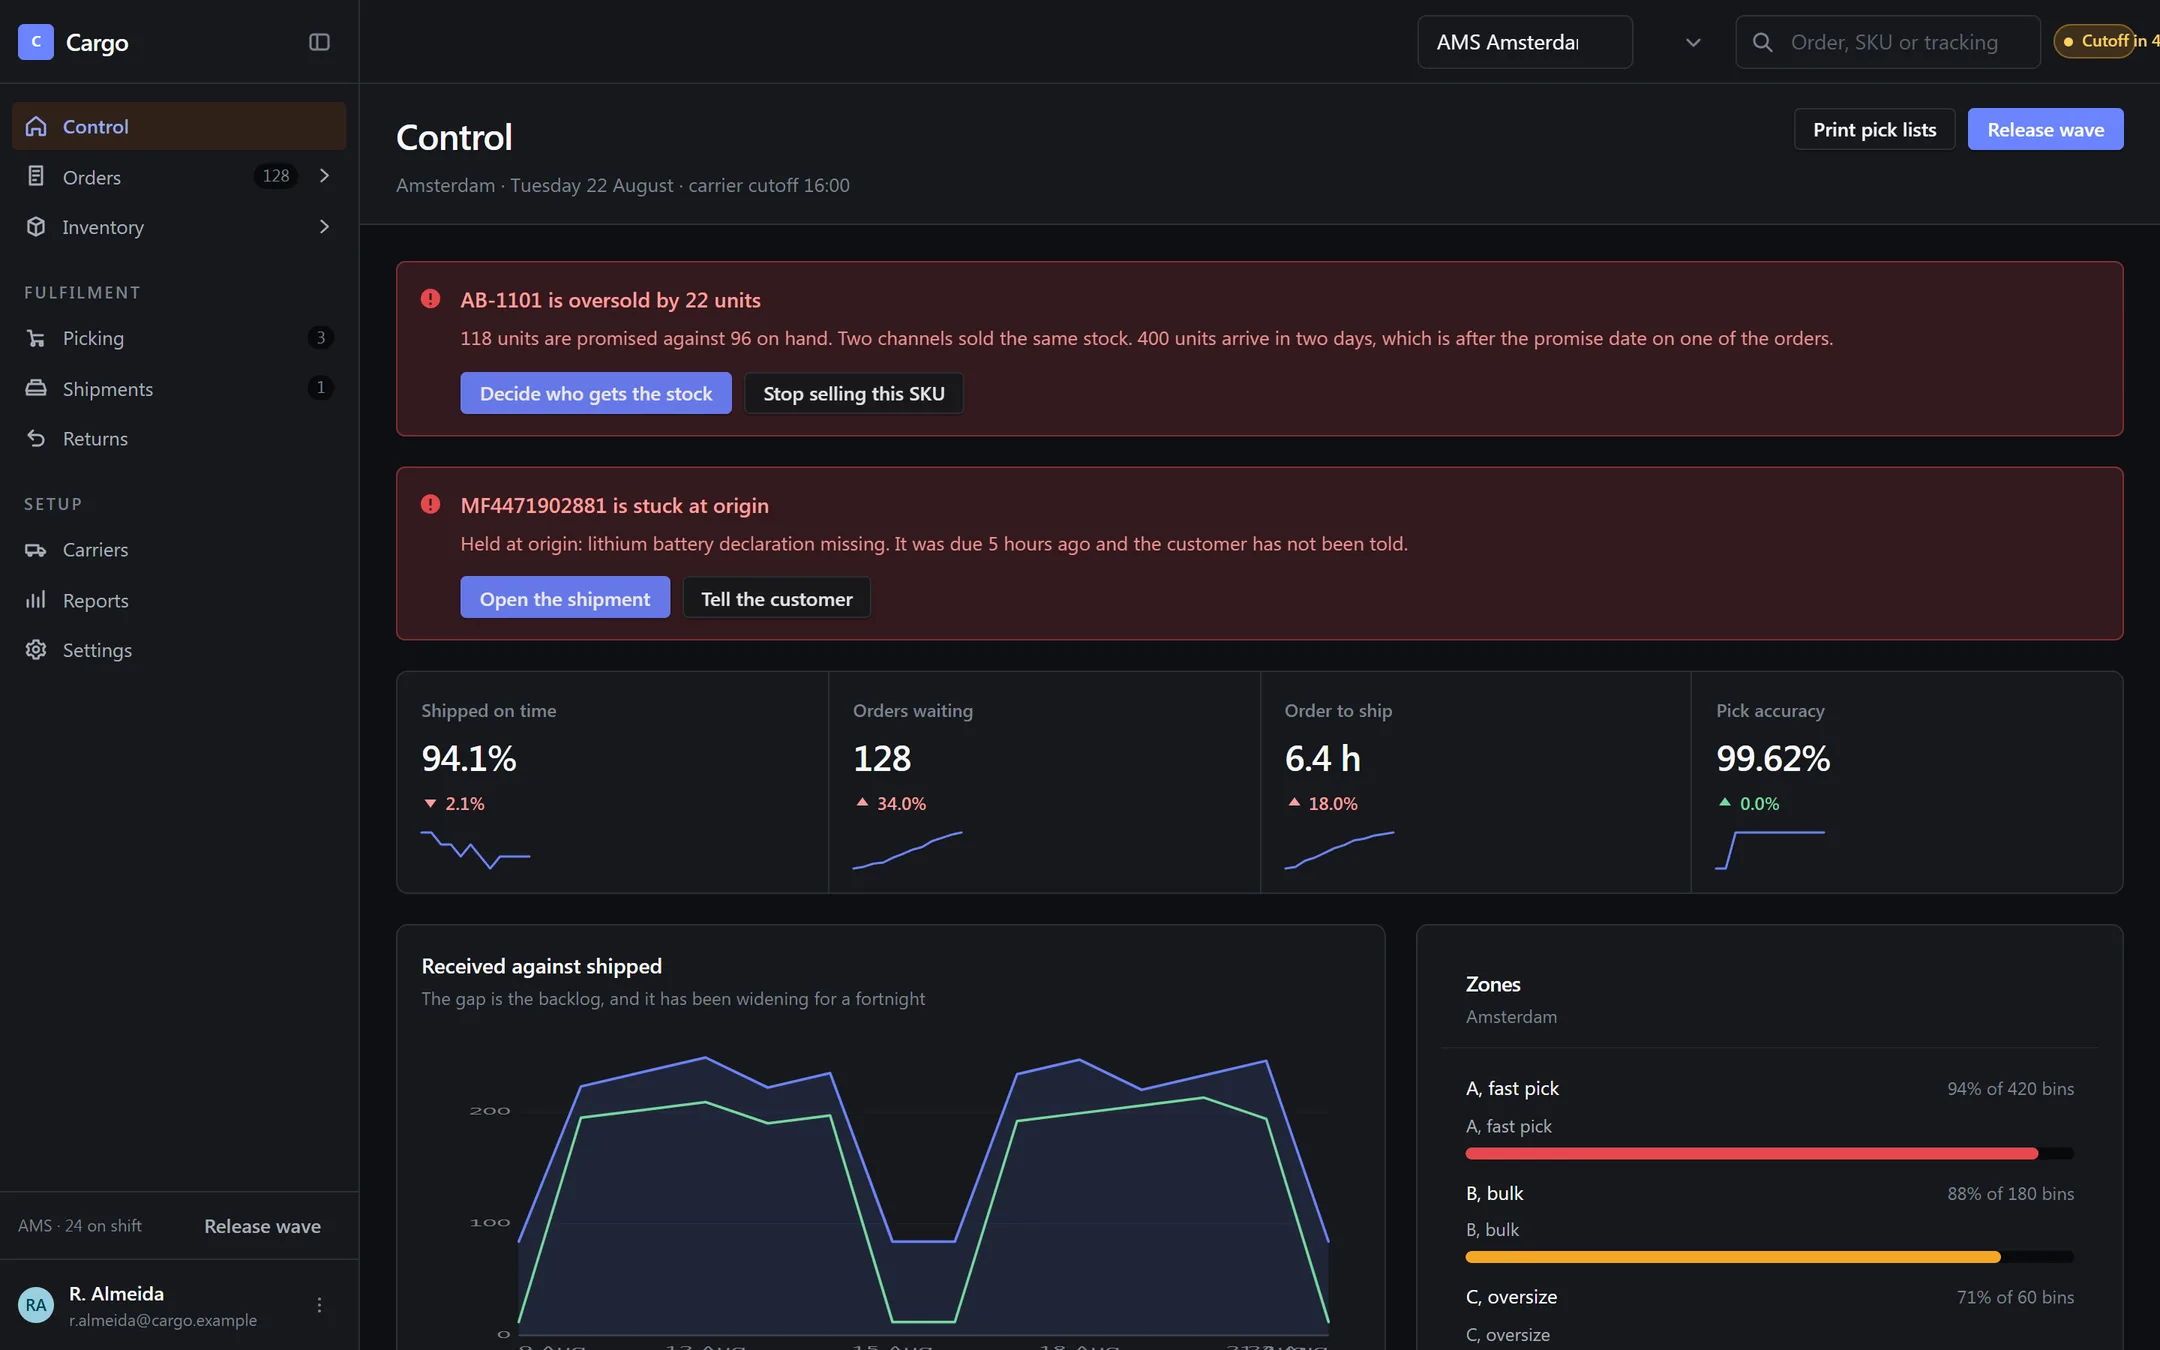Click the A, fast pick capacity bar

(1769, 1154)
